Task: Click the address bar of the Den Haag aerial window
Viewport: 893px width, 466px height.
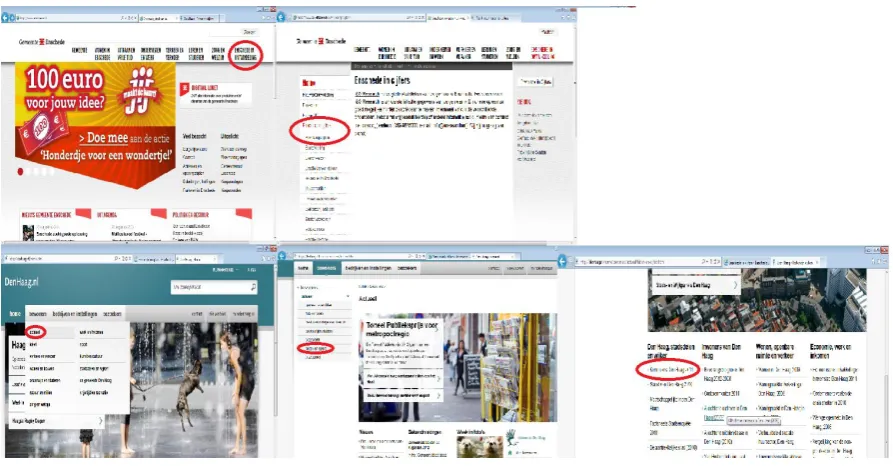Action: (x=648, y=261)
